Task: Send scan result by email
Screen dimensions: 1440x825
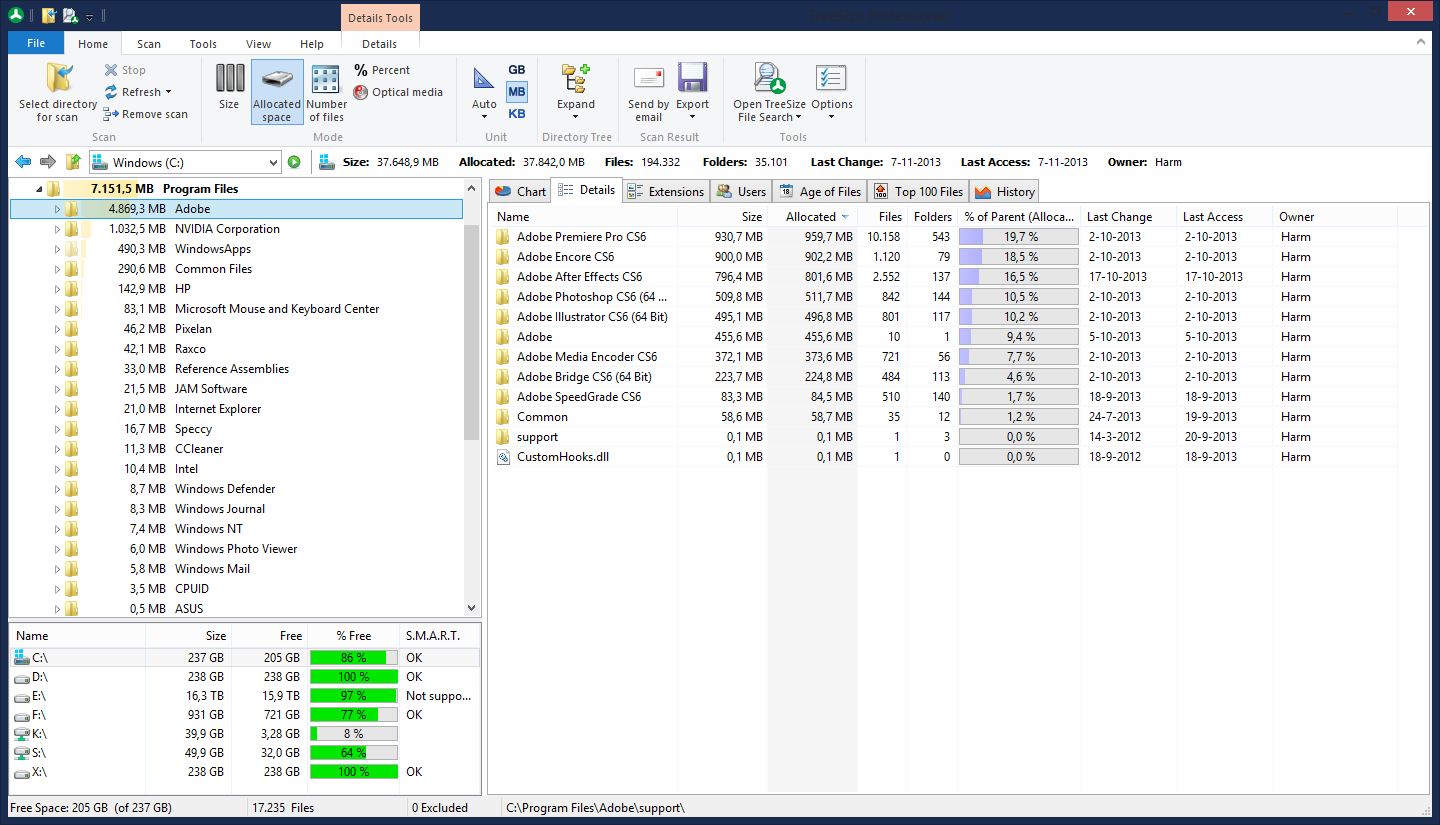Action: coord(648,92)
